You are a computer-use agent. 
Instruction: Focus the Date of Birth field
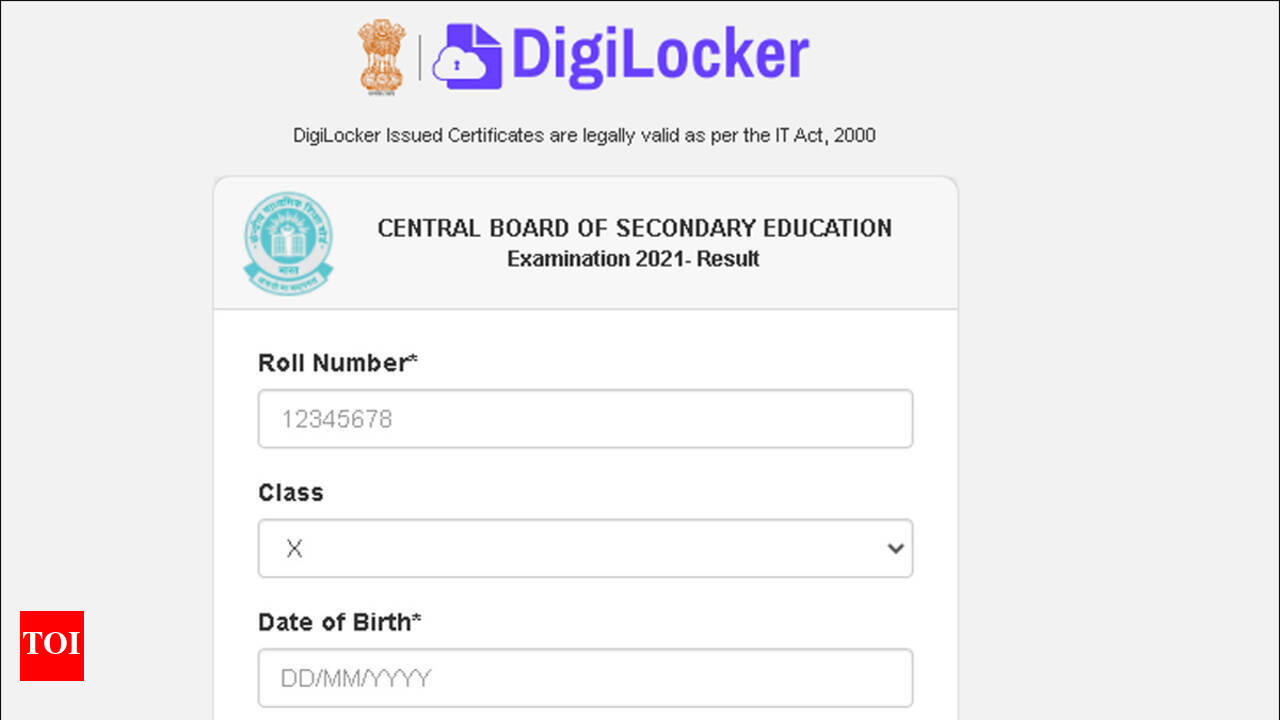tap(585, 678)
